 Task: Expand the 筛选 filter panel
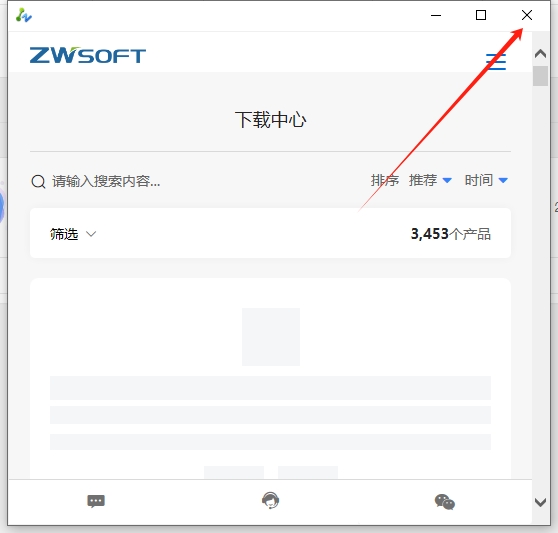73,234
